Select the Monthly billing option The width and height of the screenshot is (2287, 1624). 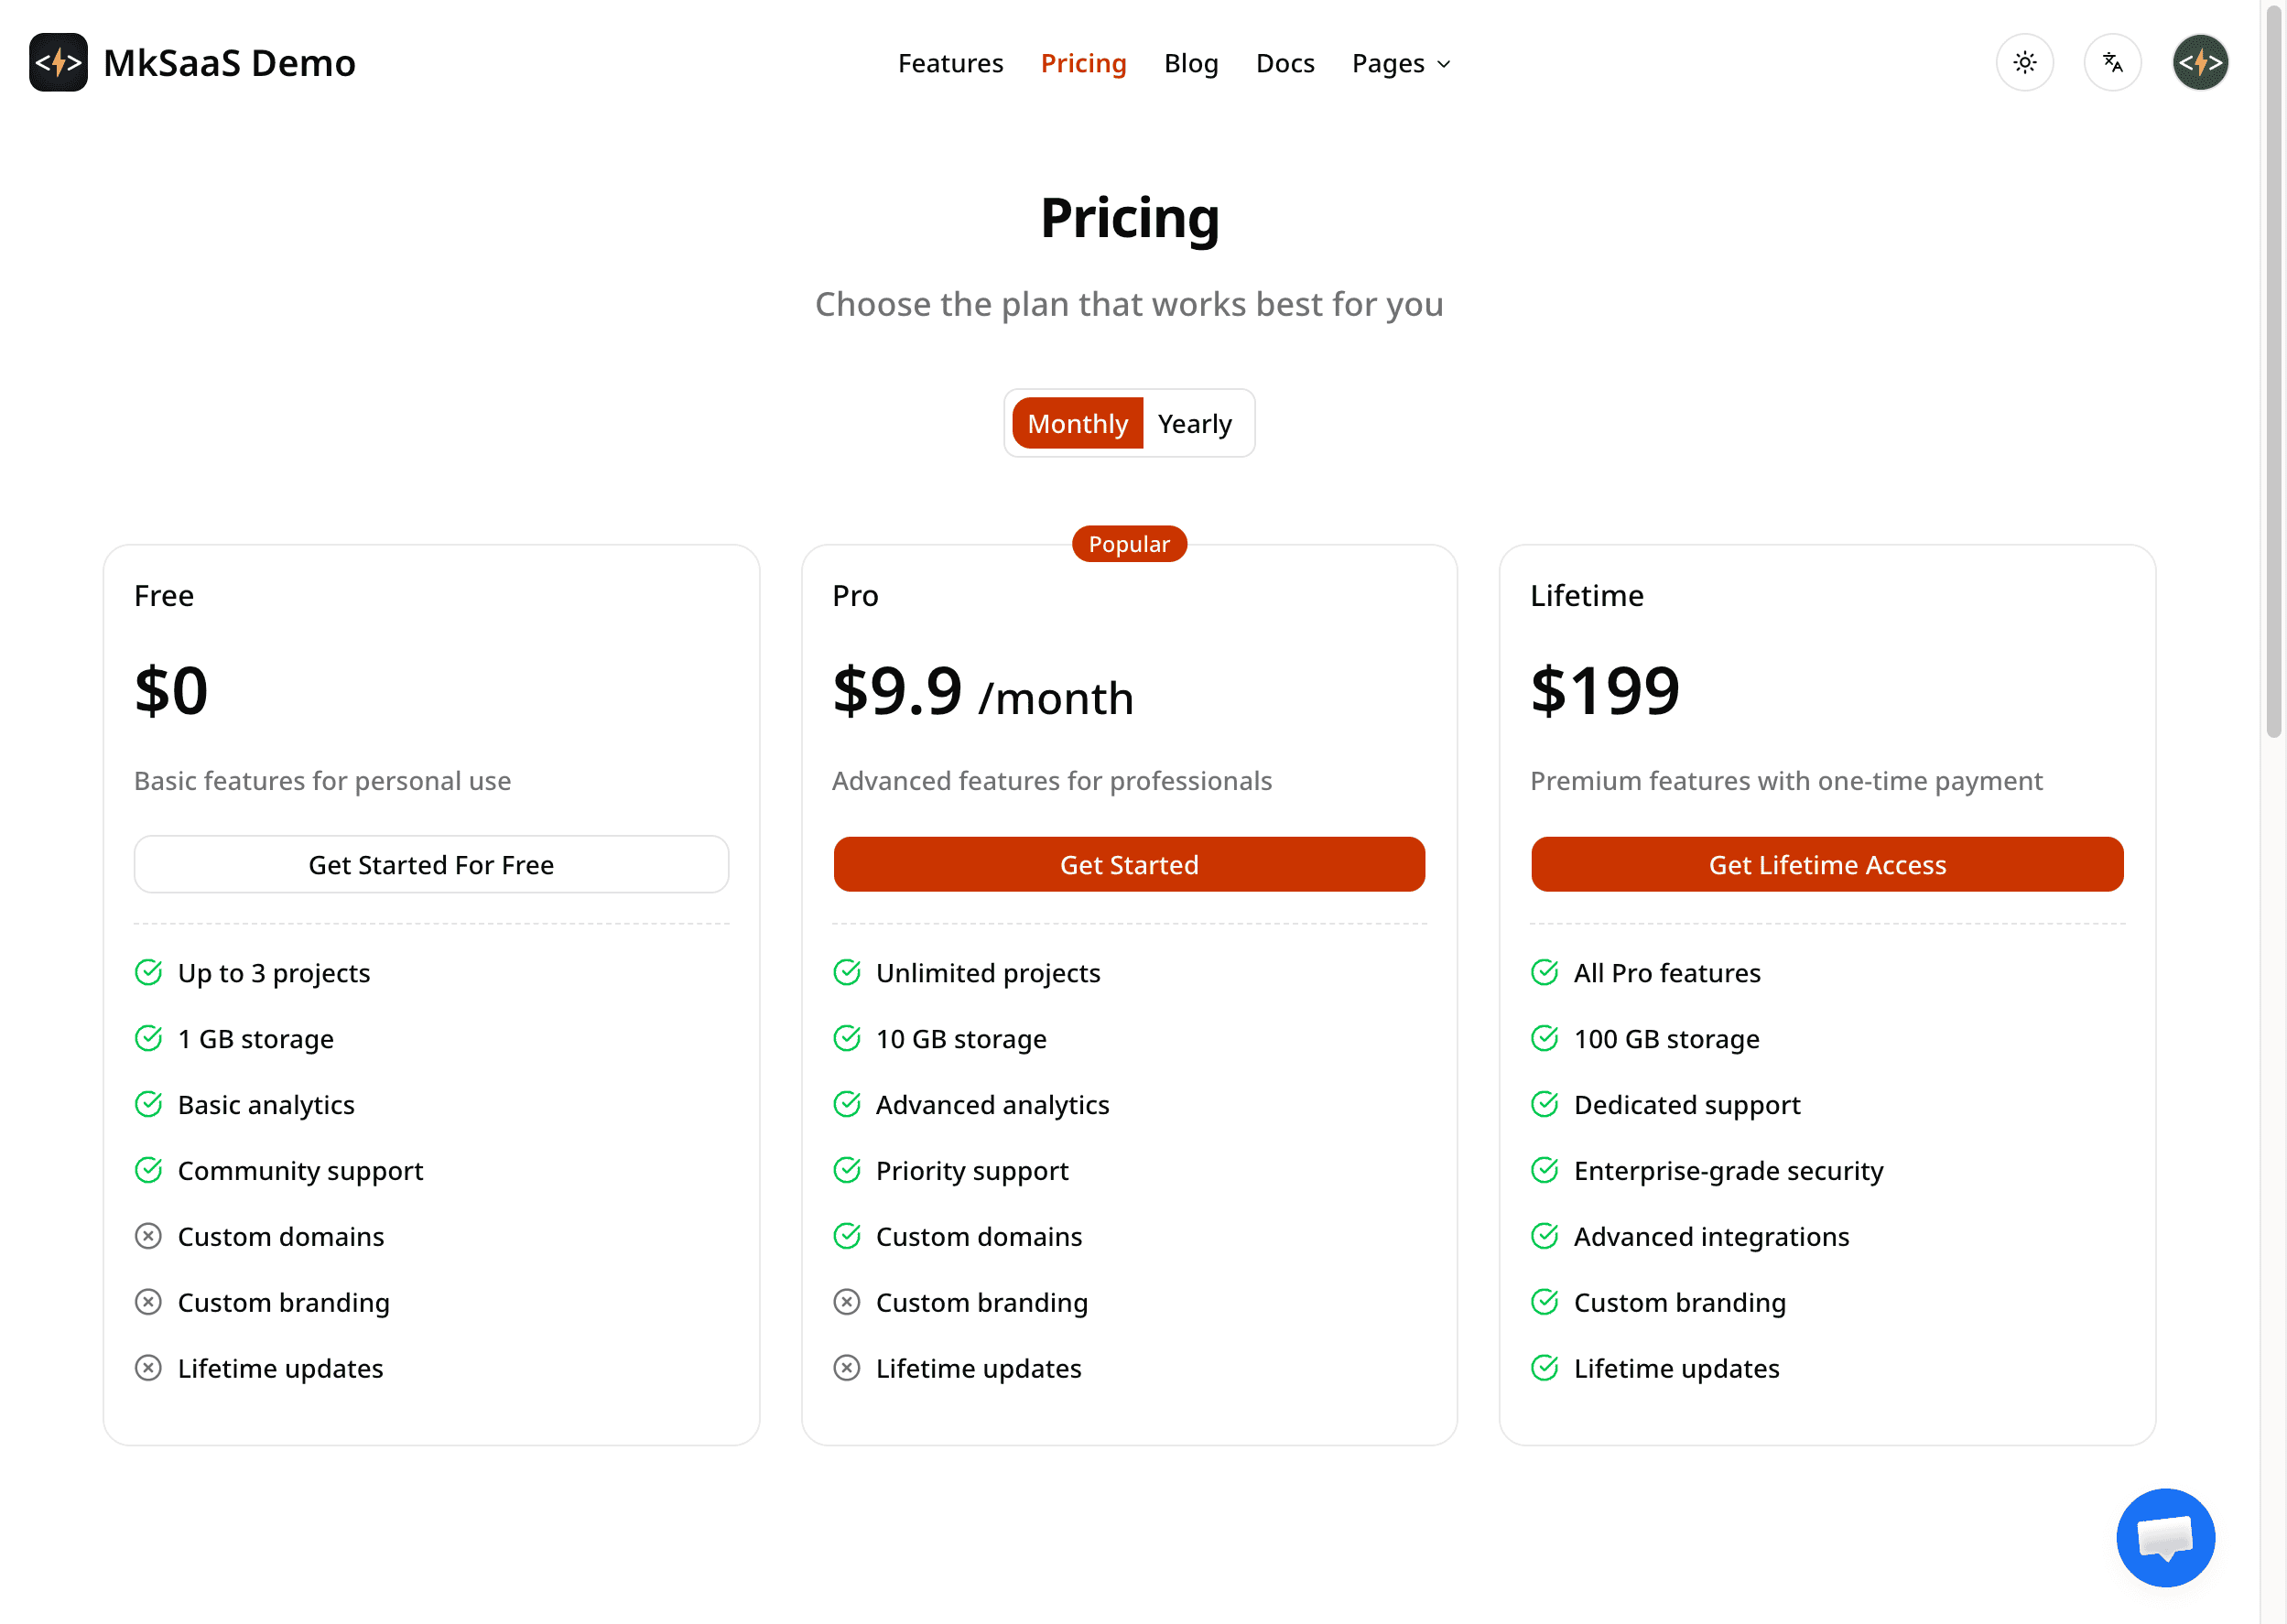pos(1077,423)
